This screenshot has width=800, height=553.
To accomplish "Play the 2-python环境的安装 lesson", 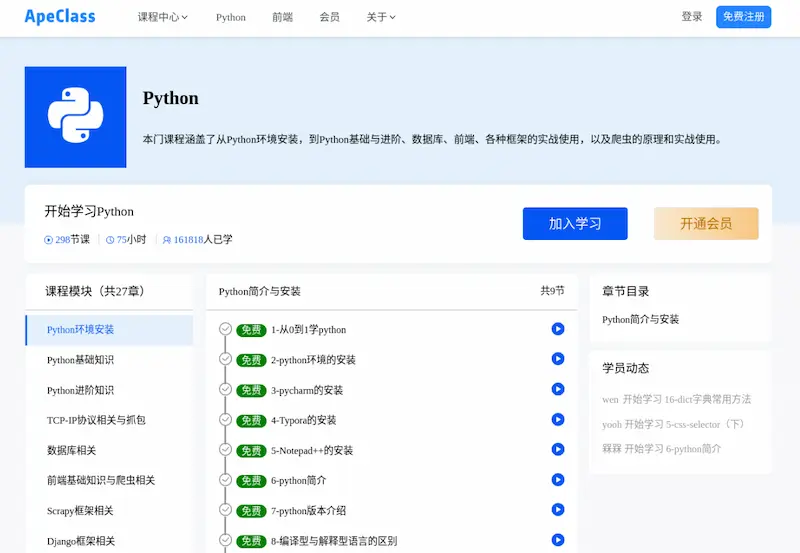I will [558, 359].
